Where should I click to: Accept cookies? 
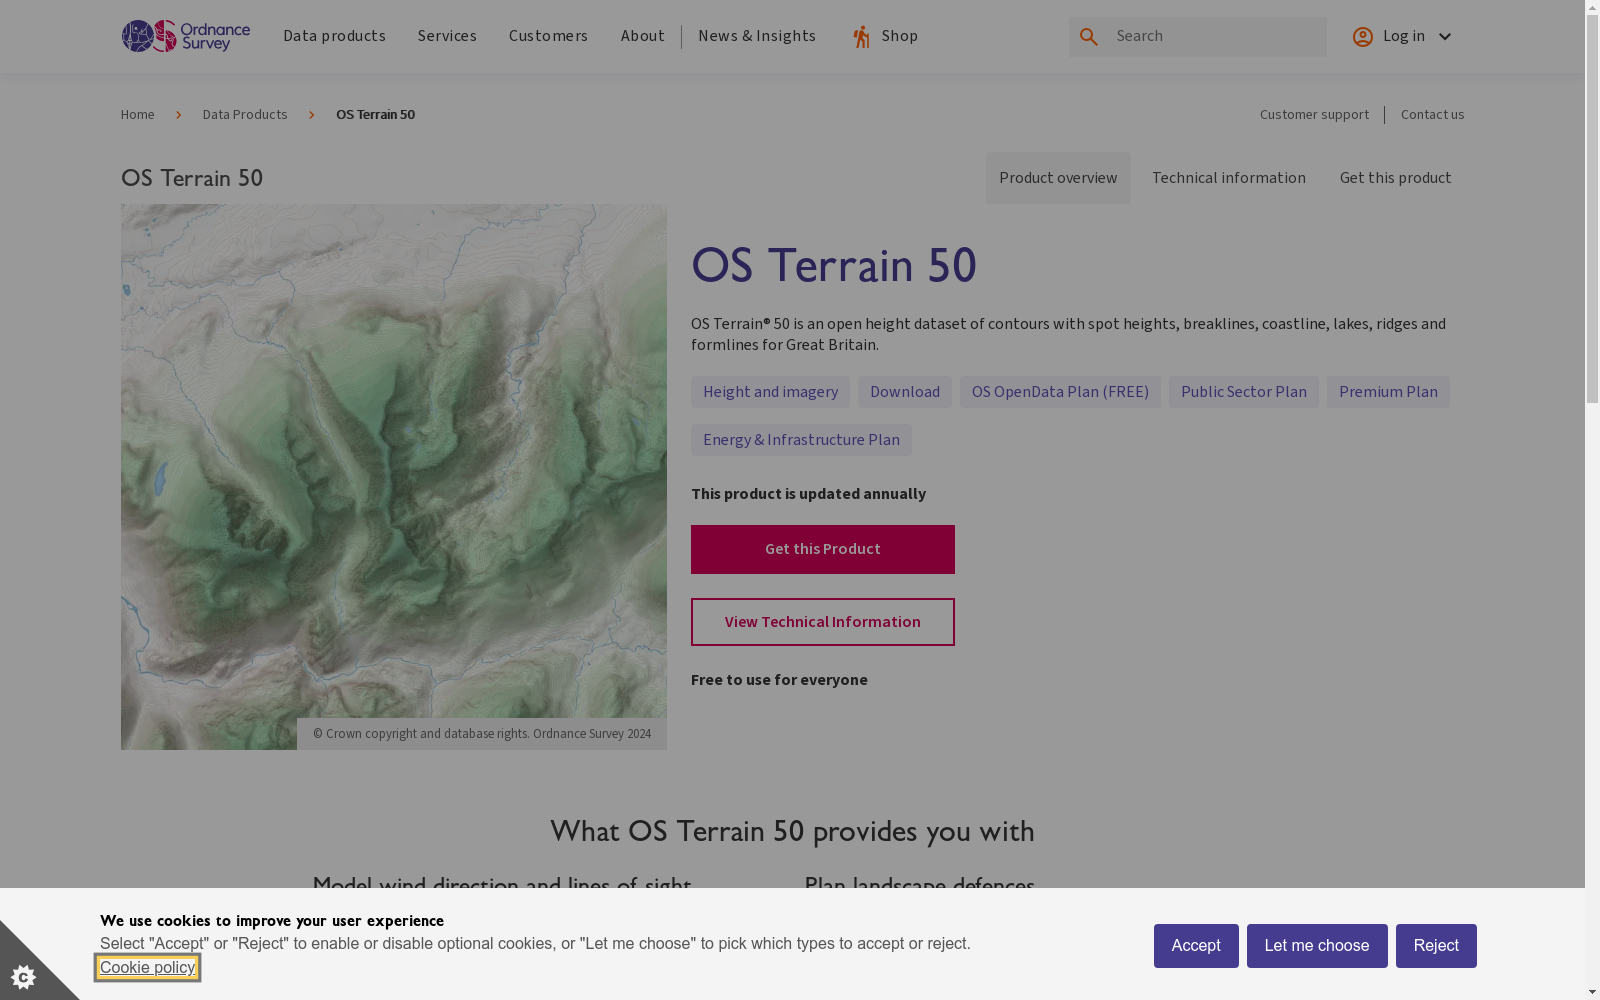tap(1196, 946)
